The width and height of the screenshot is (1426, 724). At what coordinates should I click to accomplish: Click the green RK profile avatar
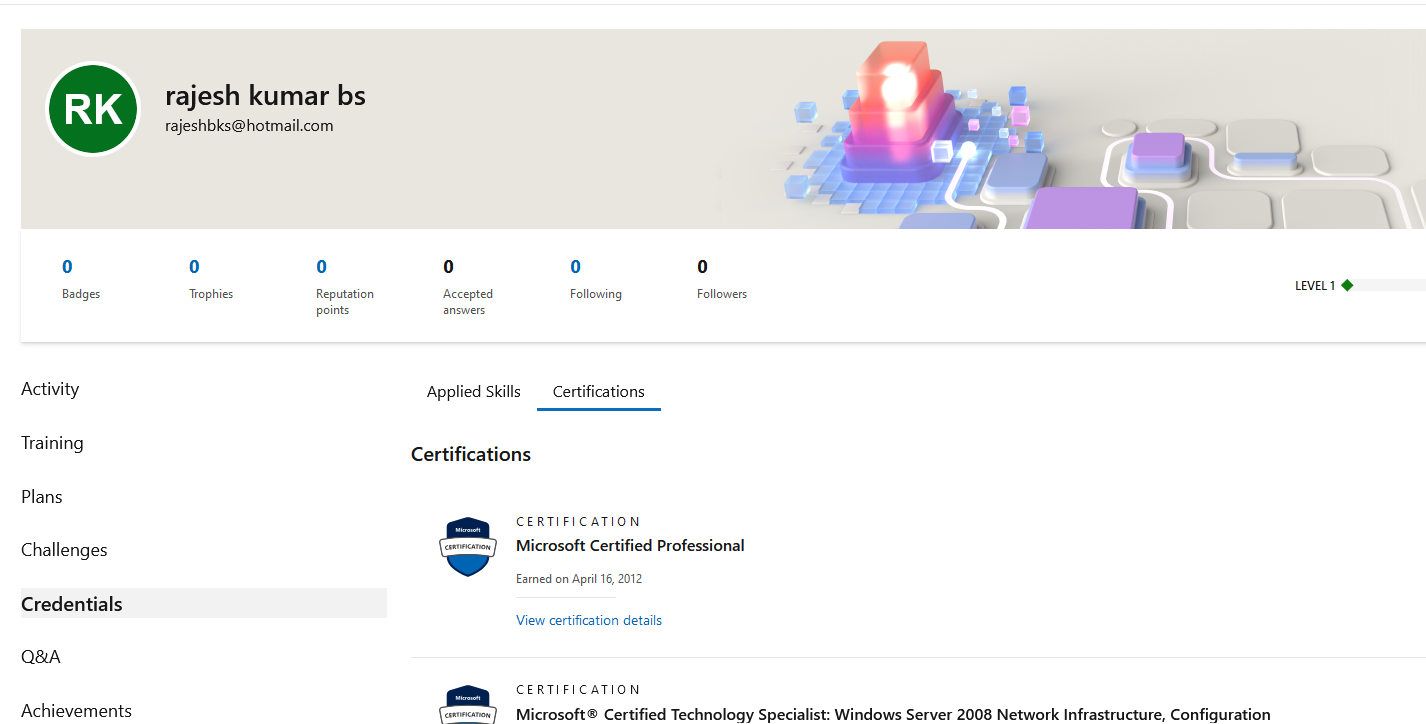[93, 109]
